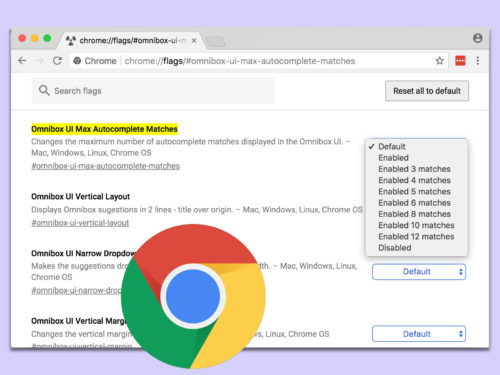Bookmark this page with the star icon
The width and height of the screenshot is (500, 375).
[x=439, y=61]
